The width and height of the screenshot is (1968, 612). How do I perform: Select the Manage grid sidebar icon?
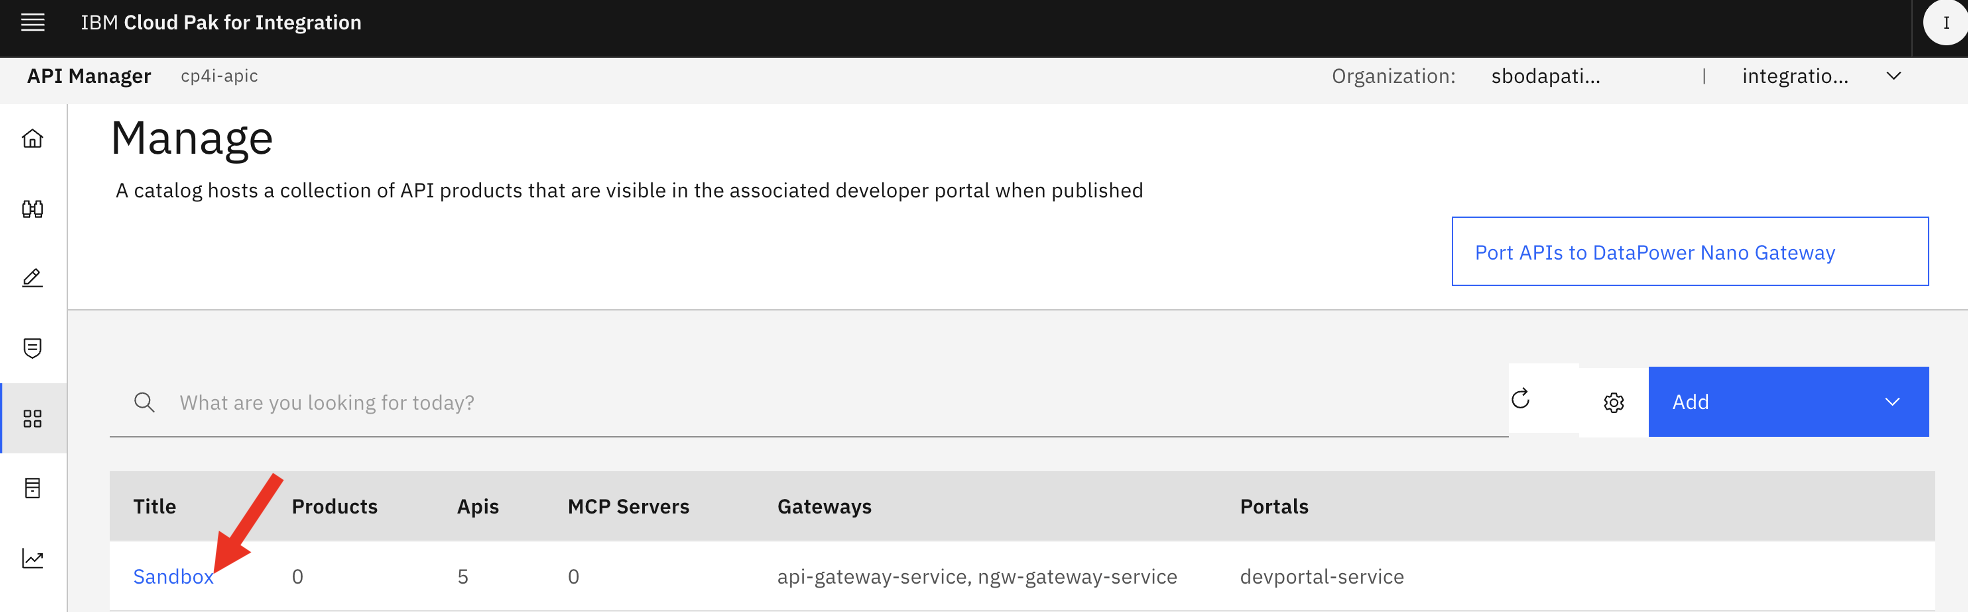tap(33, 418)
